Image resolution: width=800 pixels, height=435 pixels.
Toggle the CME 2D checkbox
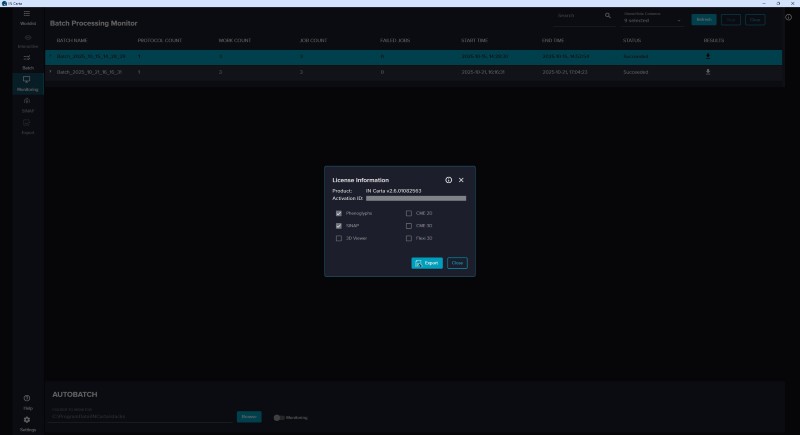click(x=409, y=213)
